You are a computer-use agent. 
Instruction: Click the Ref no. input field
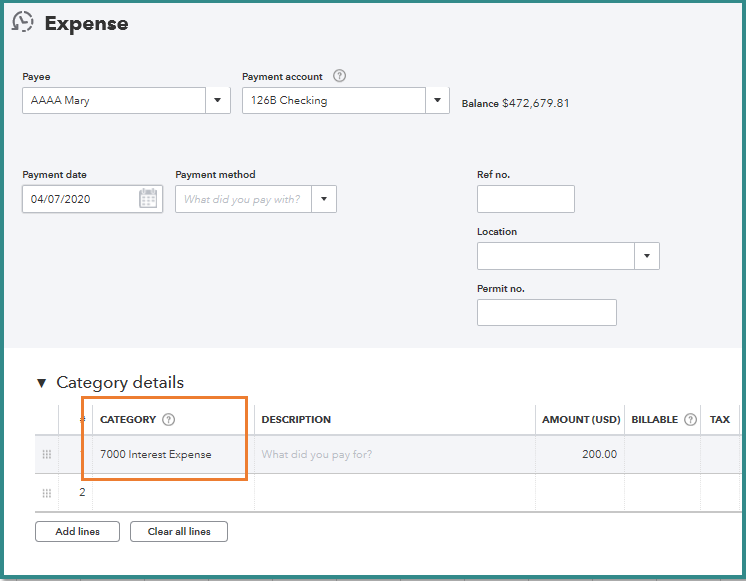pyautogui.click(x=525, y=199)
